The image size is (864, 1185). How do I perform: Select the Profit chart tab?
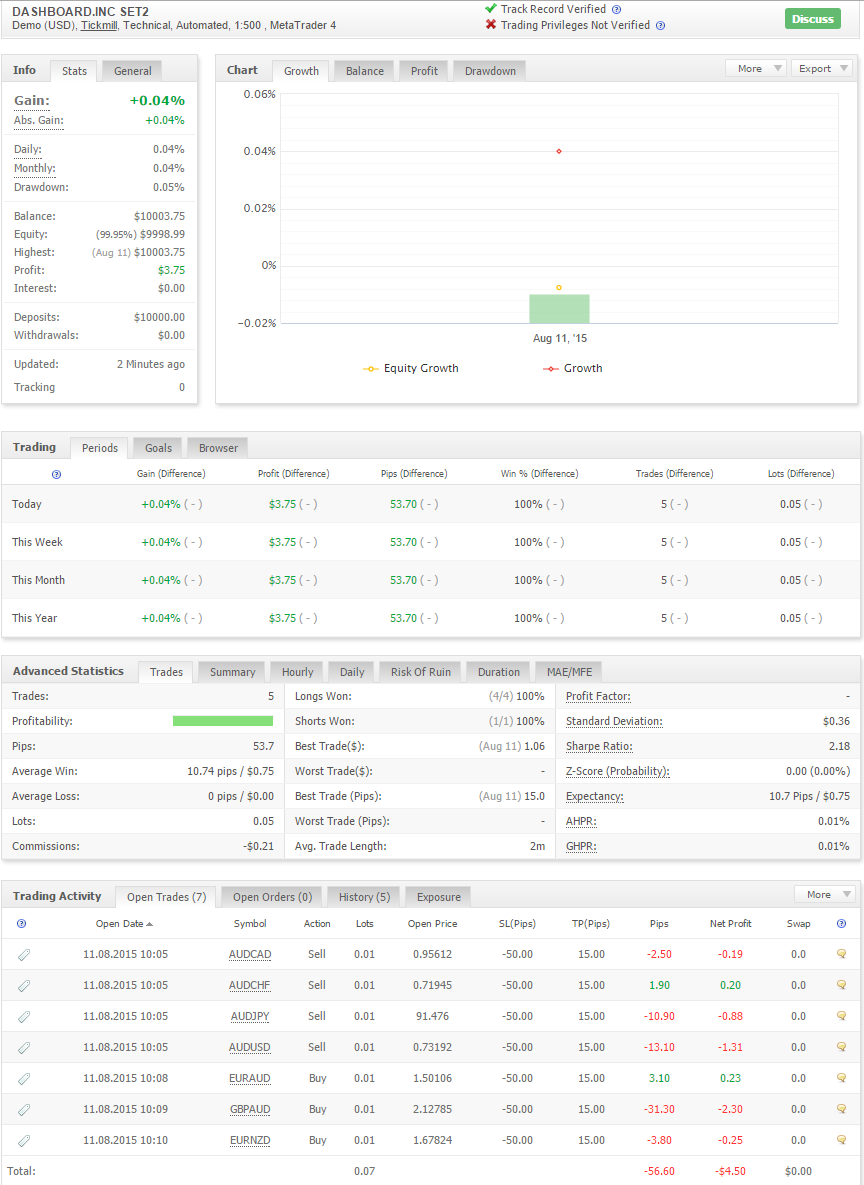click(x=424, y=71)
